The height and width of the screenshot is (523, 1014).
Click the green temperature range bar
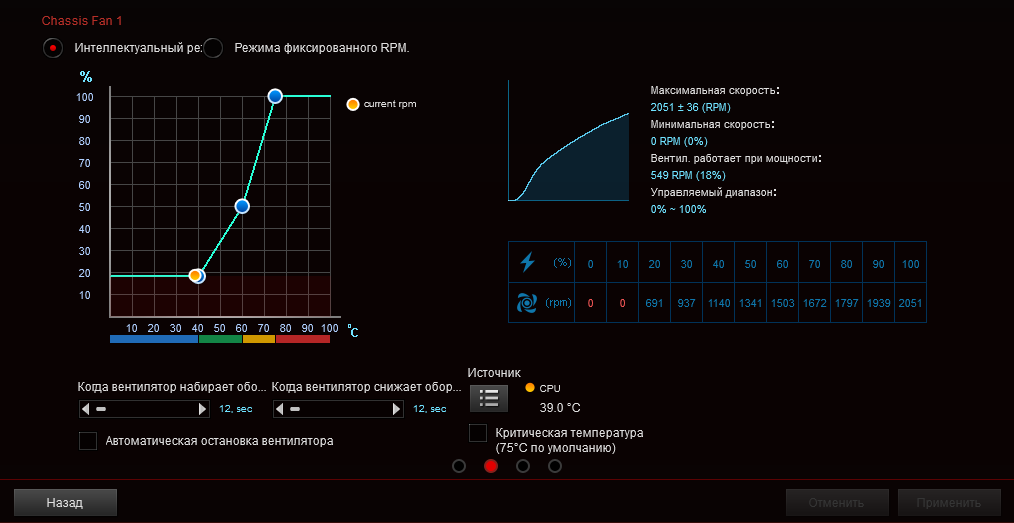(x=221, y=339)
